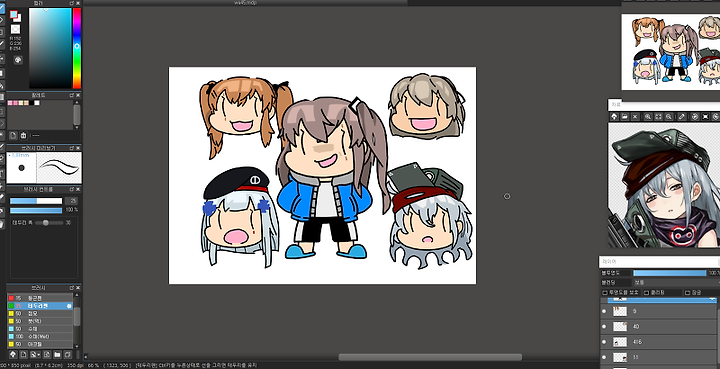Viewport: 720px width, 369px height.
Task: Pop out the brush list panel
Action: click(x=72, y=288)
